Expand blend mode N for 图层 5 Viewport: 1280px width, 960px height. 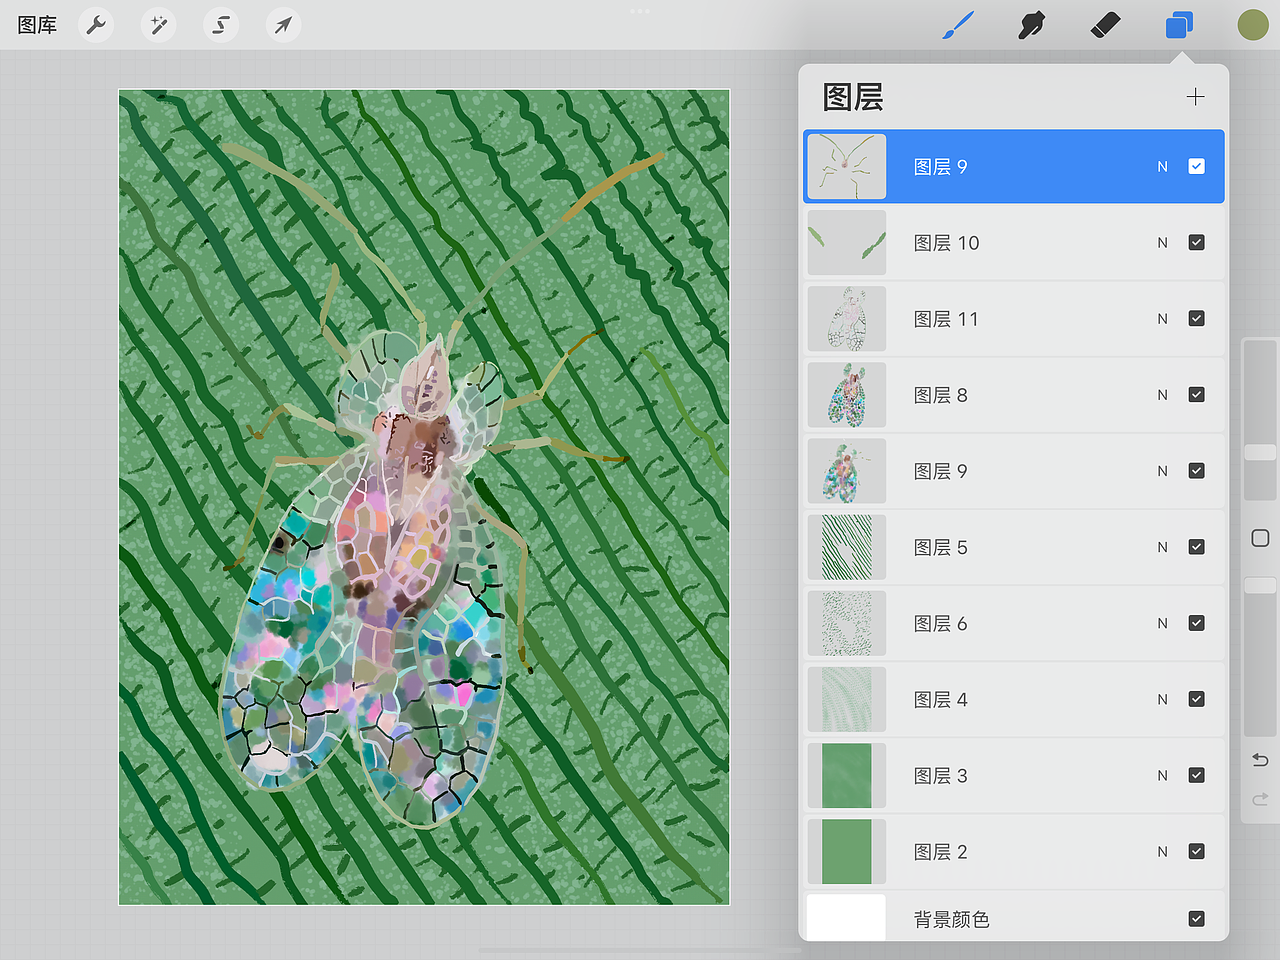pyautogui.click(x=1162, y=547)
